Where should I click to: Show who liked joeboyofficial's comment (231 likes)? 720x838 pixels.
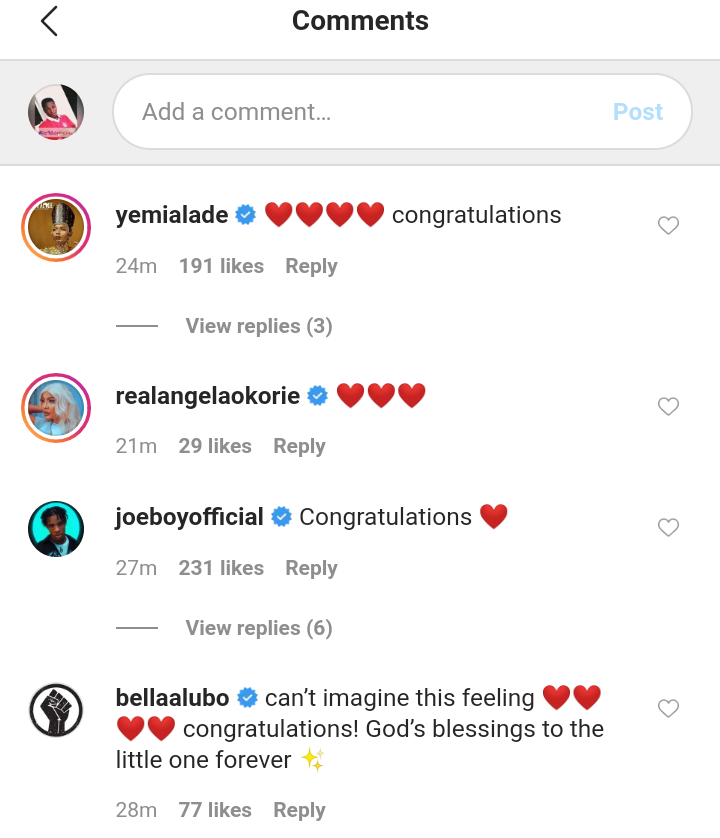(x=221, y=568)
